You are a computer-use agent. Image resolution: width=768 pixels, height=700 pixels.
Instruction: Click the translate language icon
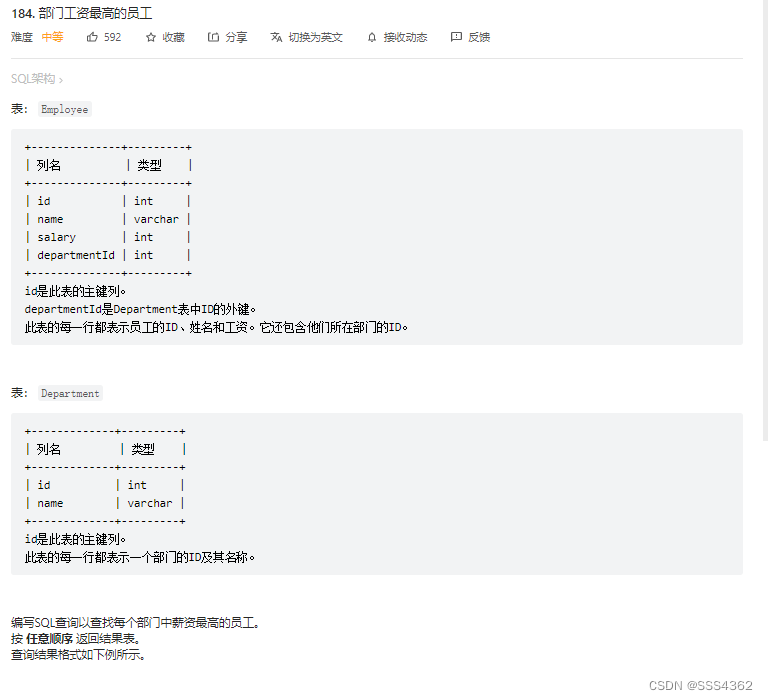(x=276, y=37)
